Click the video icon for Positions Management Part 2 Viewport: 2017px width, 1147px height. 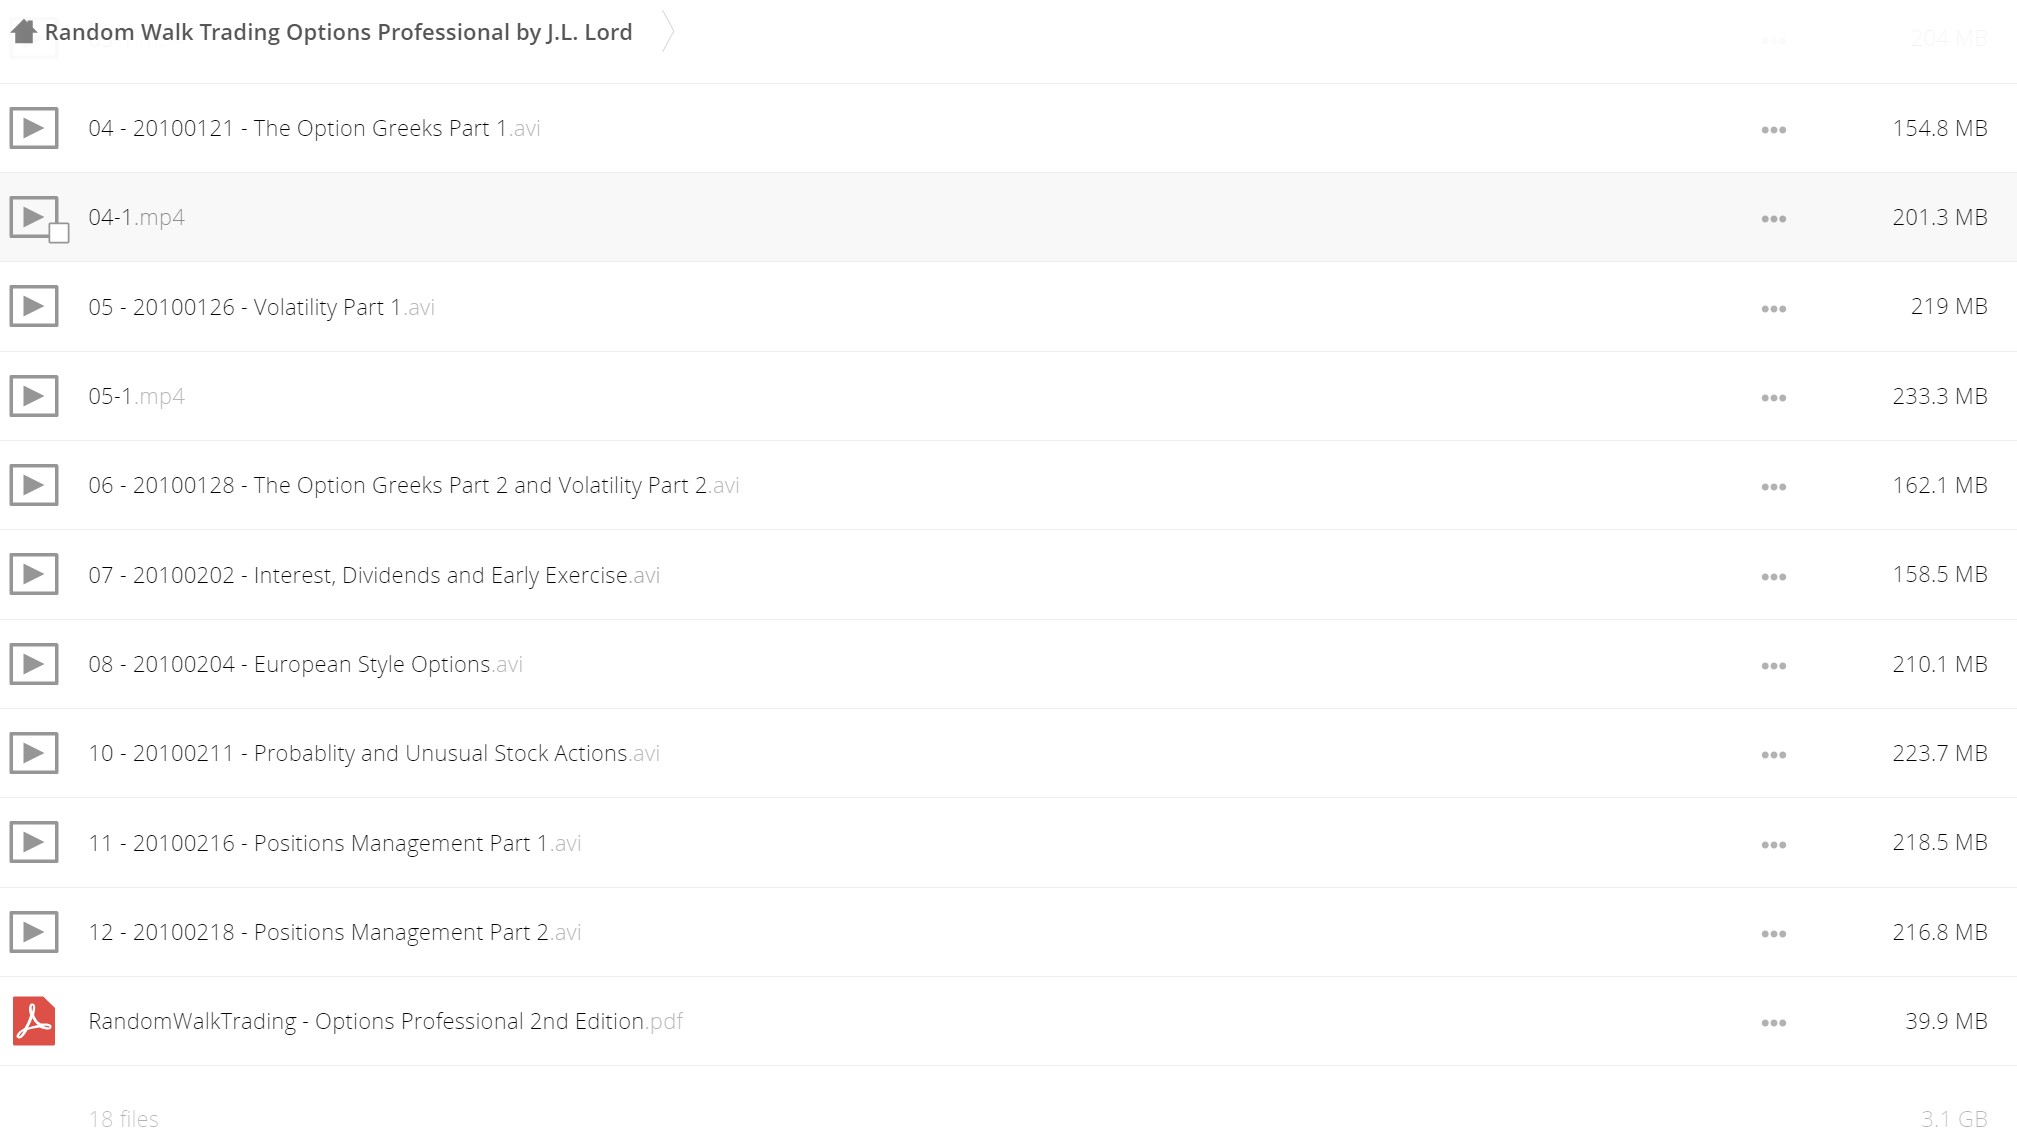click(x=34, y=932)
